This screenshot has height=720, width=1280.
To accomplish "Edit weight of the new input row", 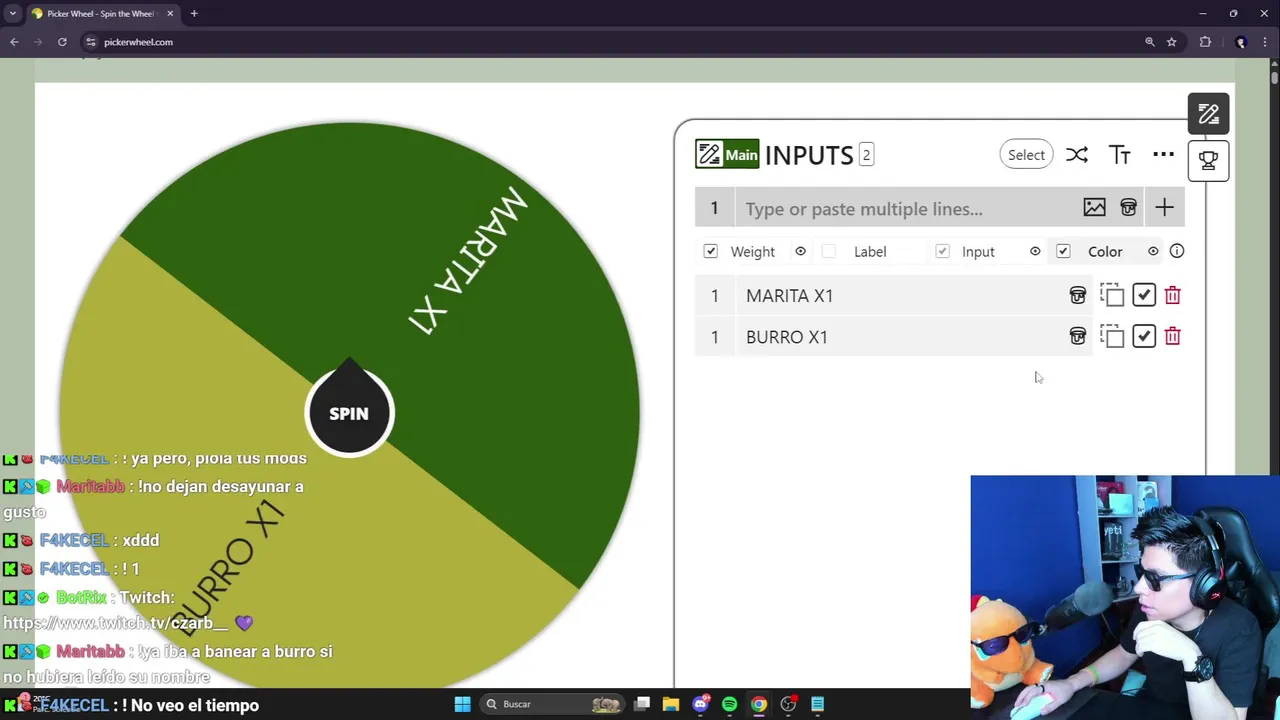I will point(714,208).
